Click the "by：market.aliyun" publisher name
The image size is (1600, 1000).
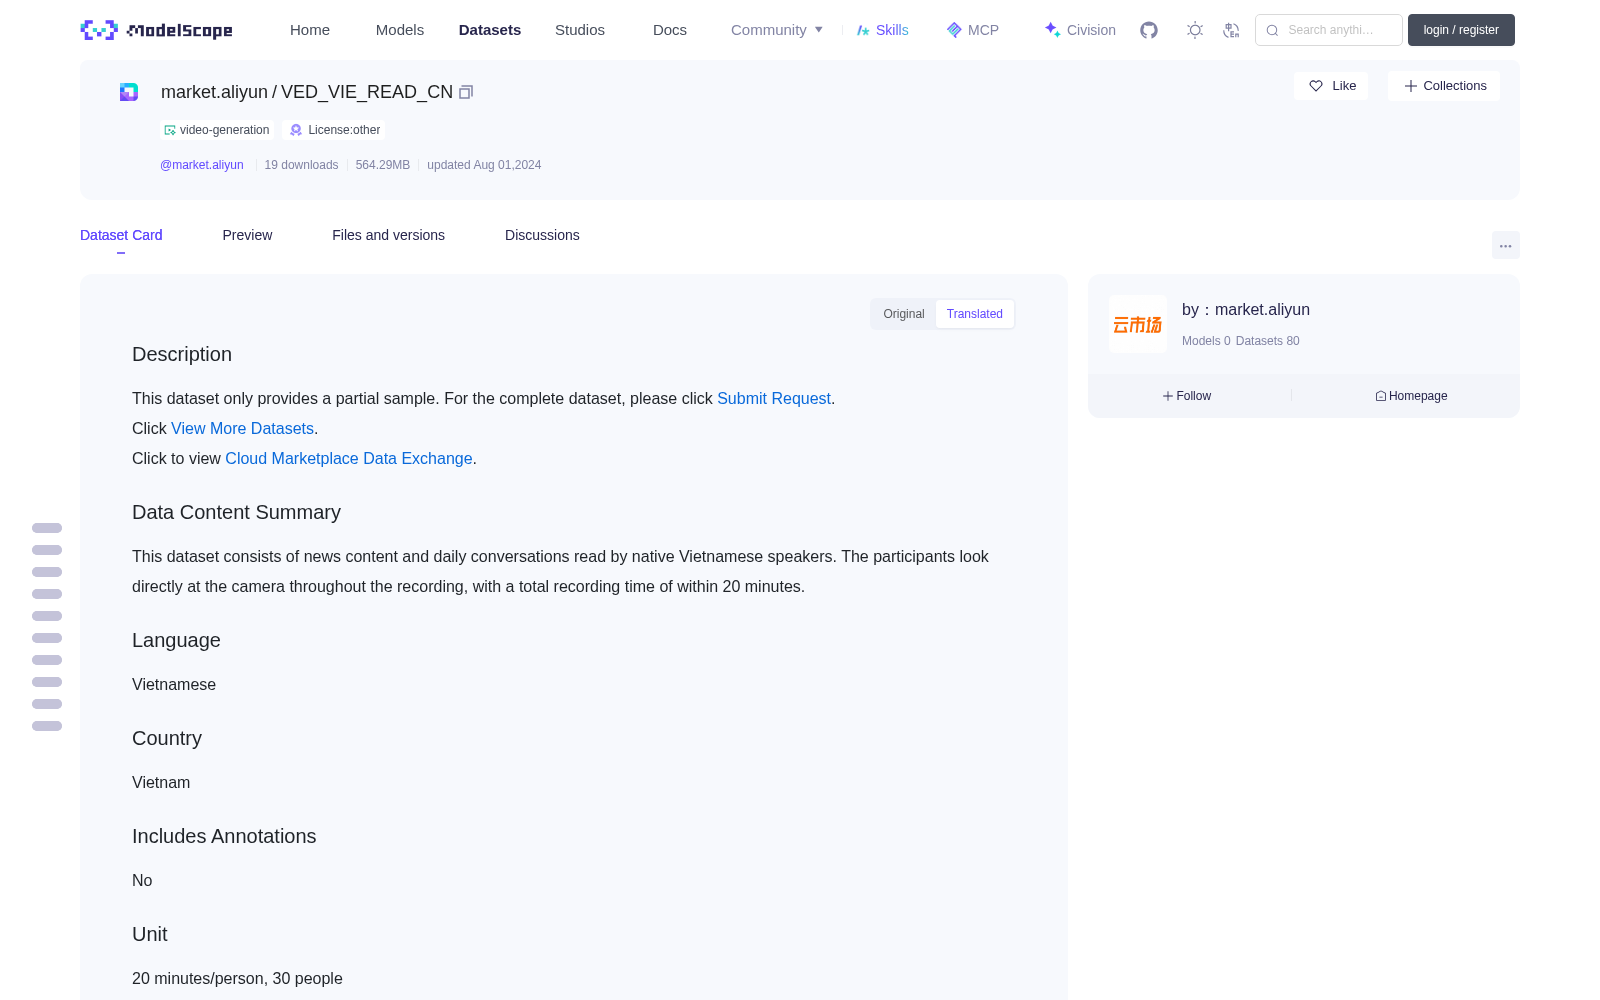click(1246, 310)
